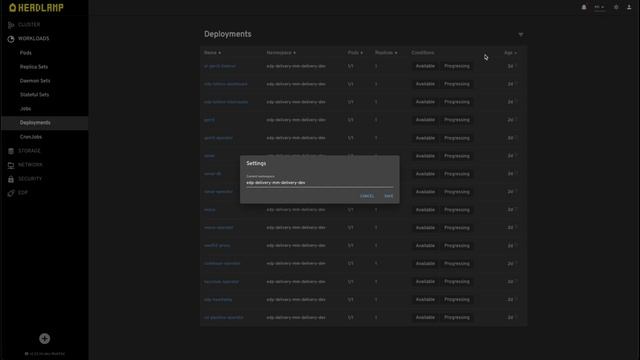The height and width of the screenshot is (360, 640).
Task: Open the user account icon
Action: pyautogui.click(x=629, y=7)
